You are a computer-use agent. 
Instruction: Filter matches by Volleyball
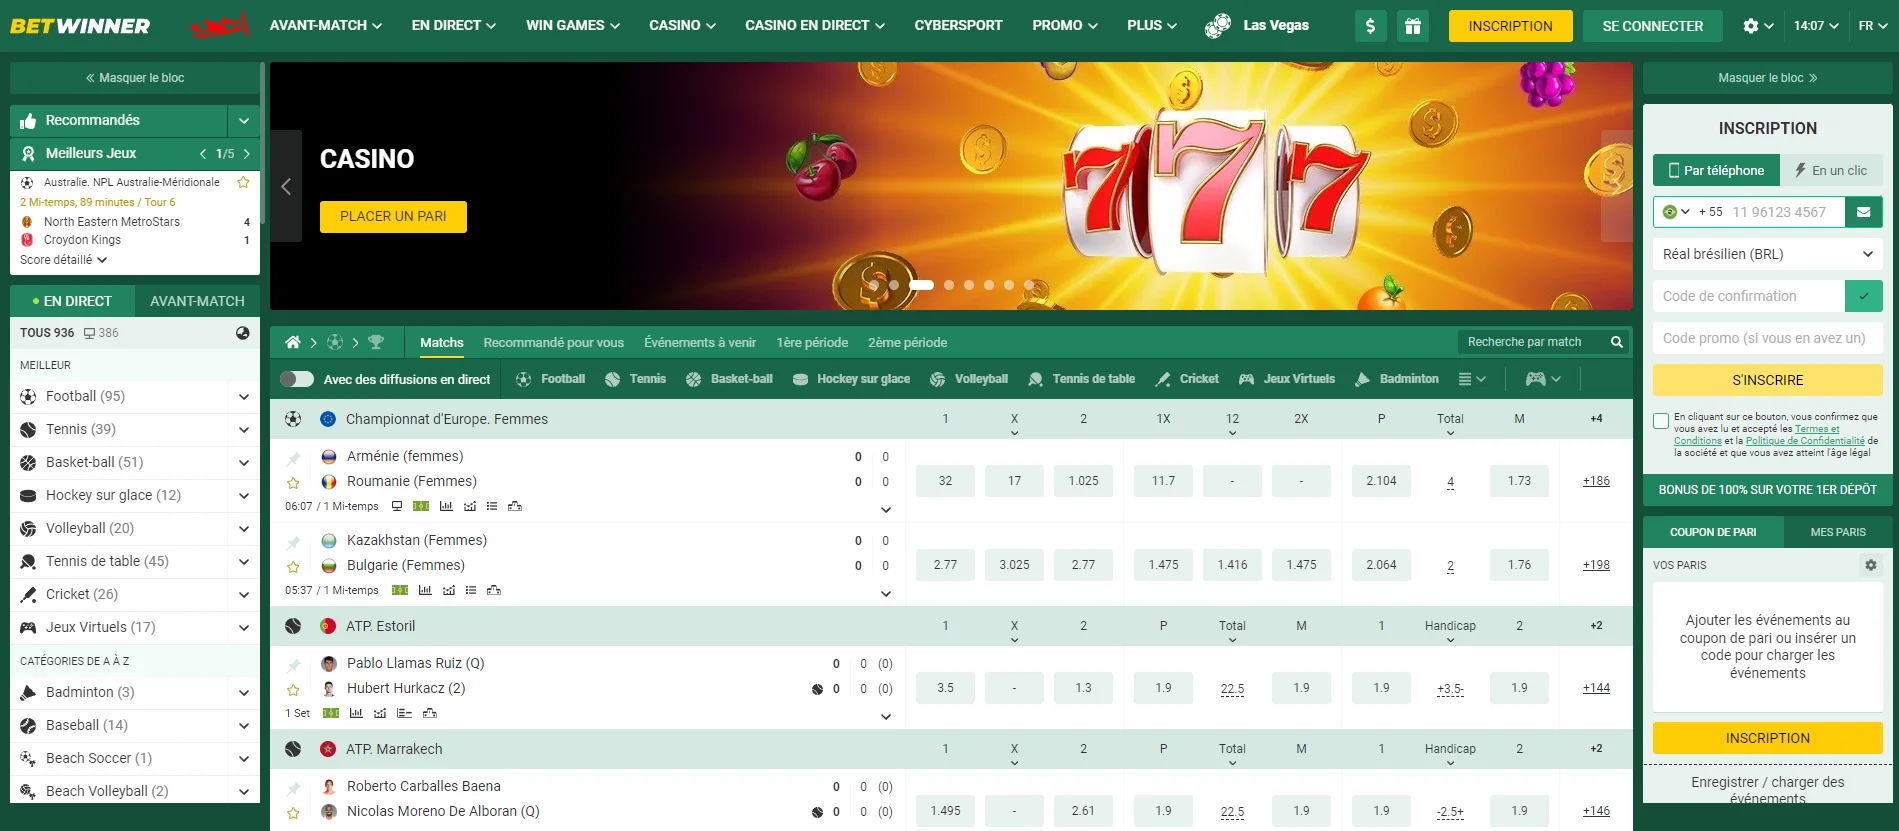click(969, 379)
